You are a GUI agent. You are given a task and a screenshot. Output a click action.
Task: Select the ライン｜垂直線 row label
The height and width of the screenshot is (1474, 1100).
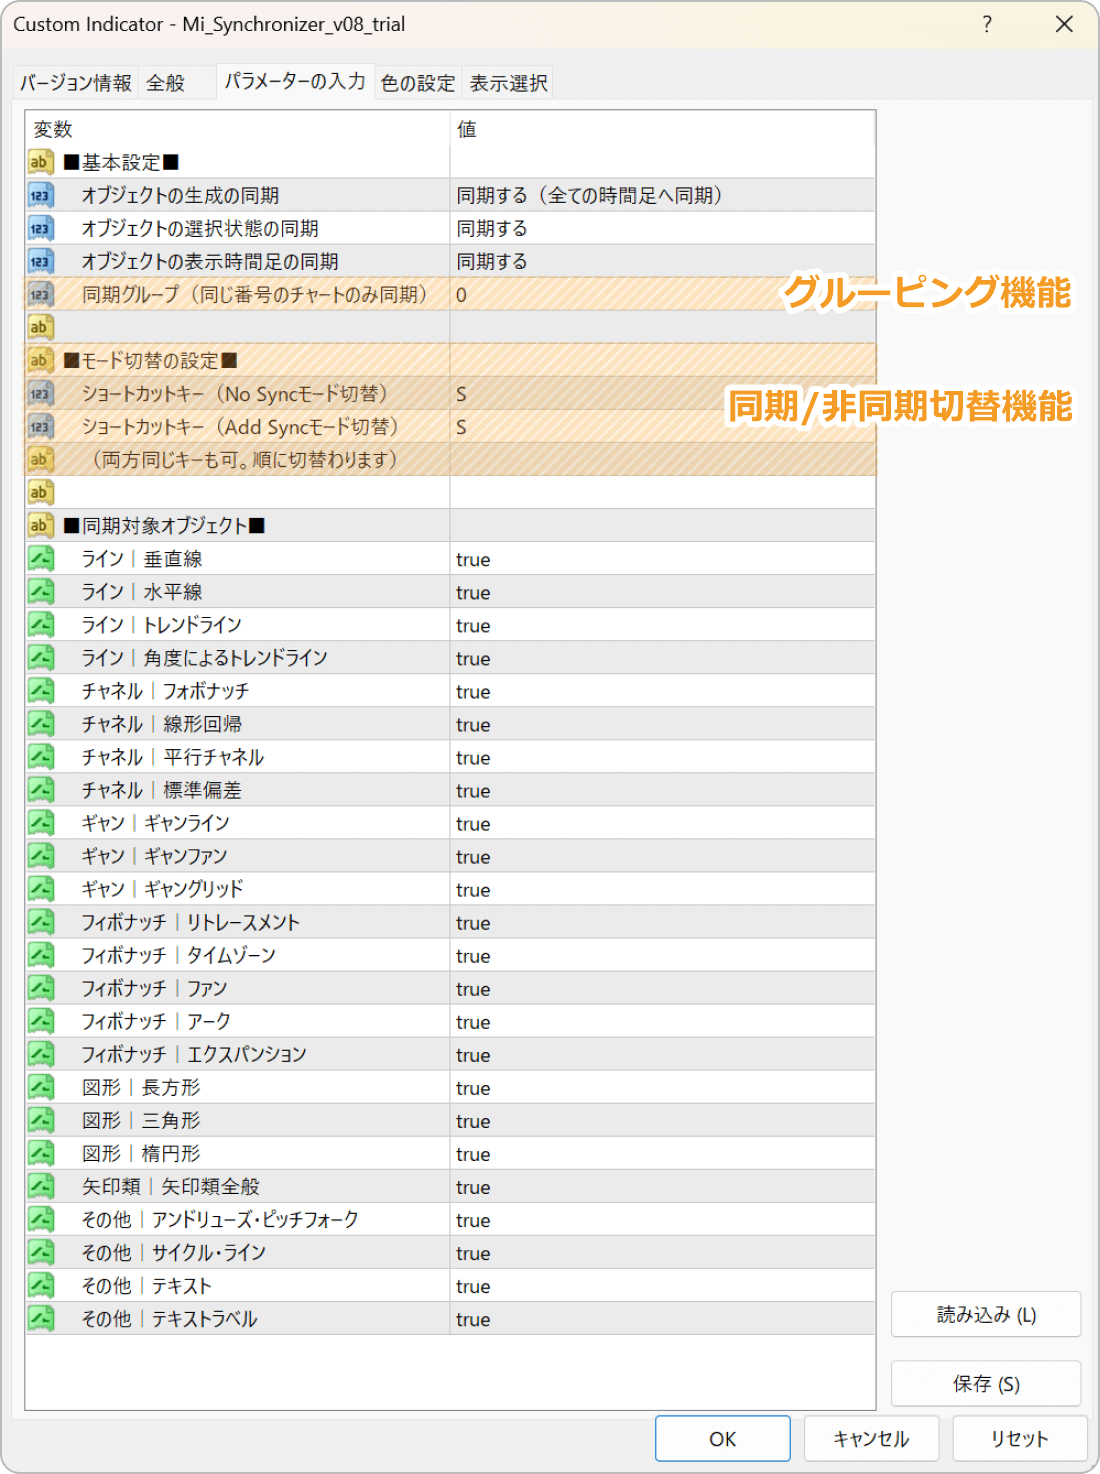pos(142,558)
